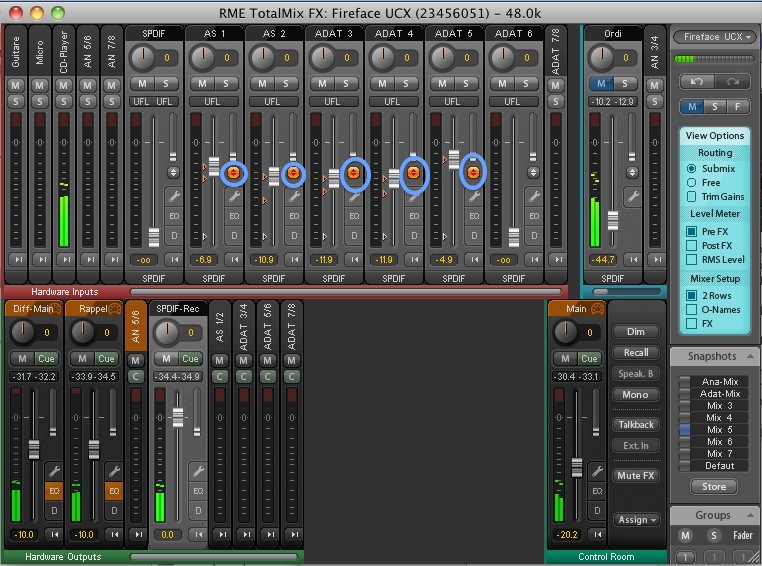Open the Assign dropdown in Control Room
762x566 pixels.
pyautogui.click(x=636, y=520)
